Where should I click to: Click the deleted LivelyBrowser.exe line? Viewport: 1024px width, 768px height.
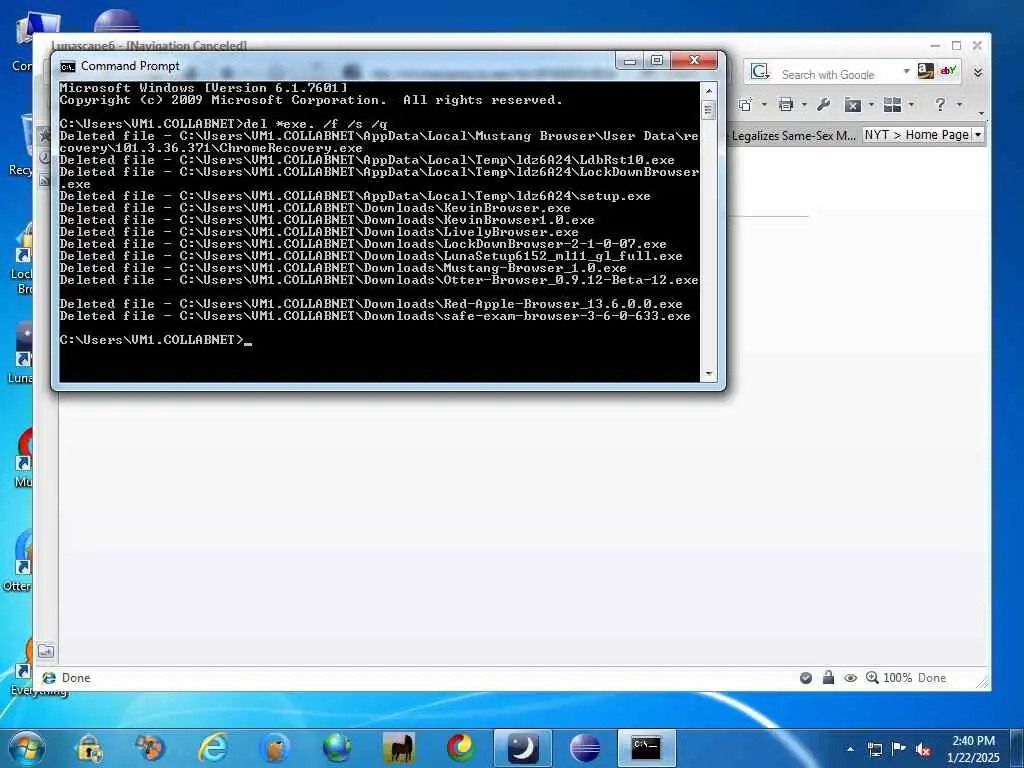(x=319, y=232)
